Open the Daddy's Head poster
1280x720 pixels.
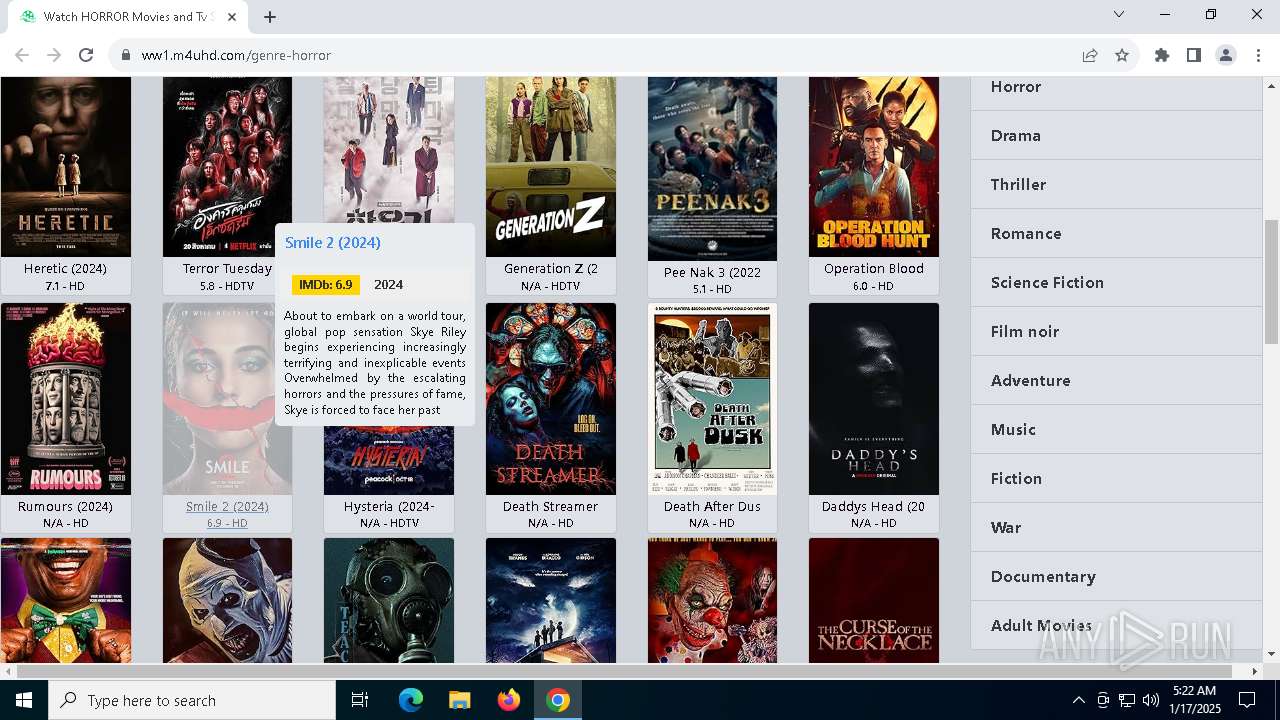click(x=874, y=399)
